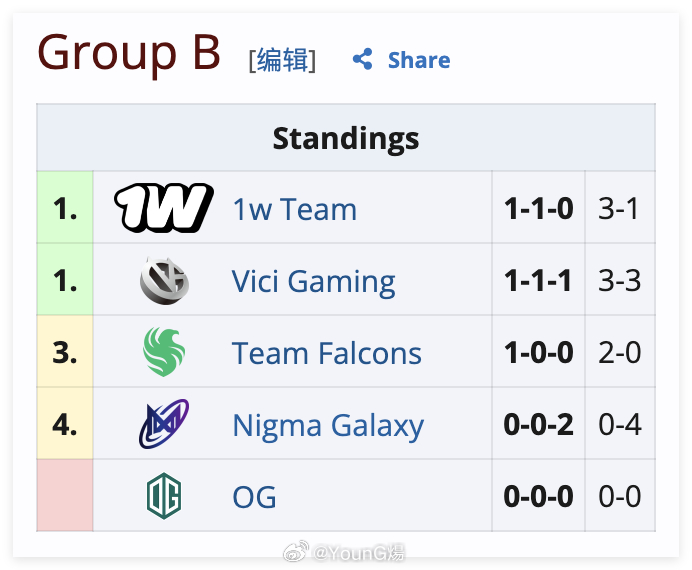Viewport: 692px width, 570px height.
Task: Click Team Falcons' yellow rank 3 cell
Action: [x=65, y=352]
